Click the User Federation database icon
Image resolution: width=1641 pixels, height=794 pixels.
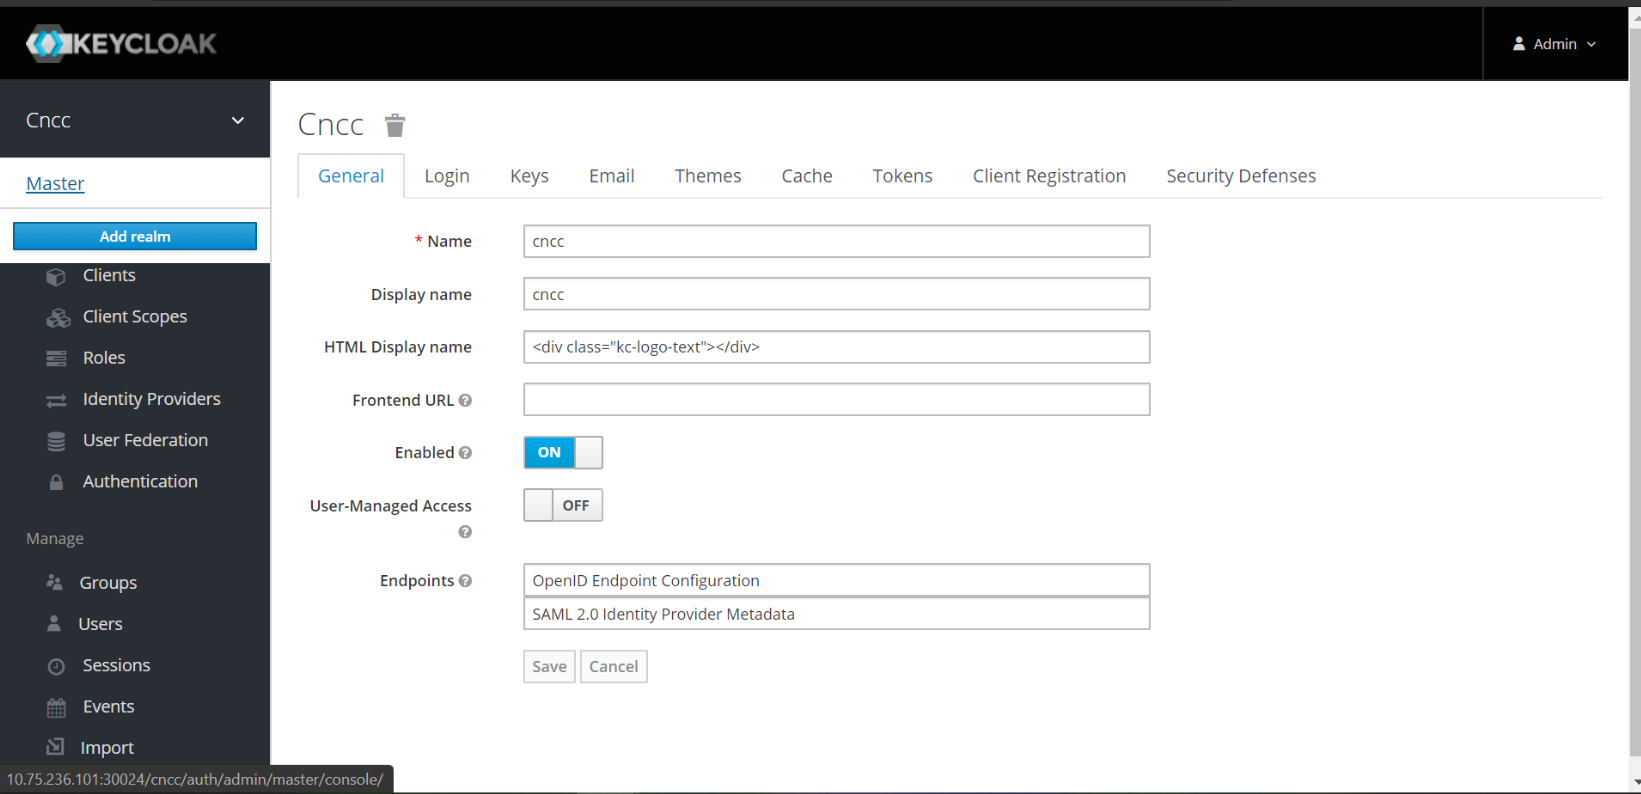pyautogui.click(x=56, y=441)
